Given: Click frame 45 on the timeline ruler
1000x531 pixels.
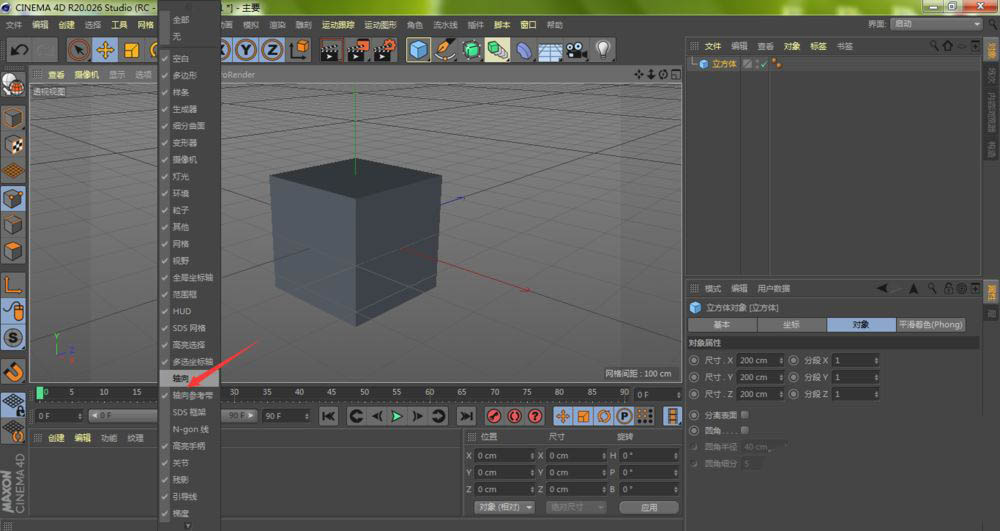Looking at the screenshot, I should pos(331,392).
